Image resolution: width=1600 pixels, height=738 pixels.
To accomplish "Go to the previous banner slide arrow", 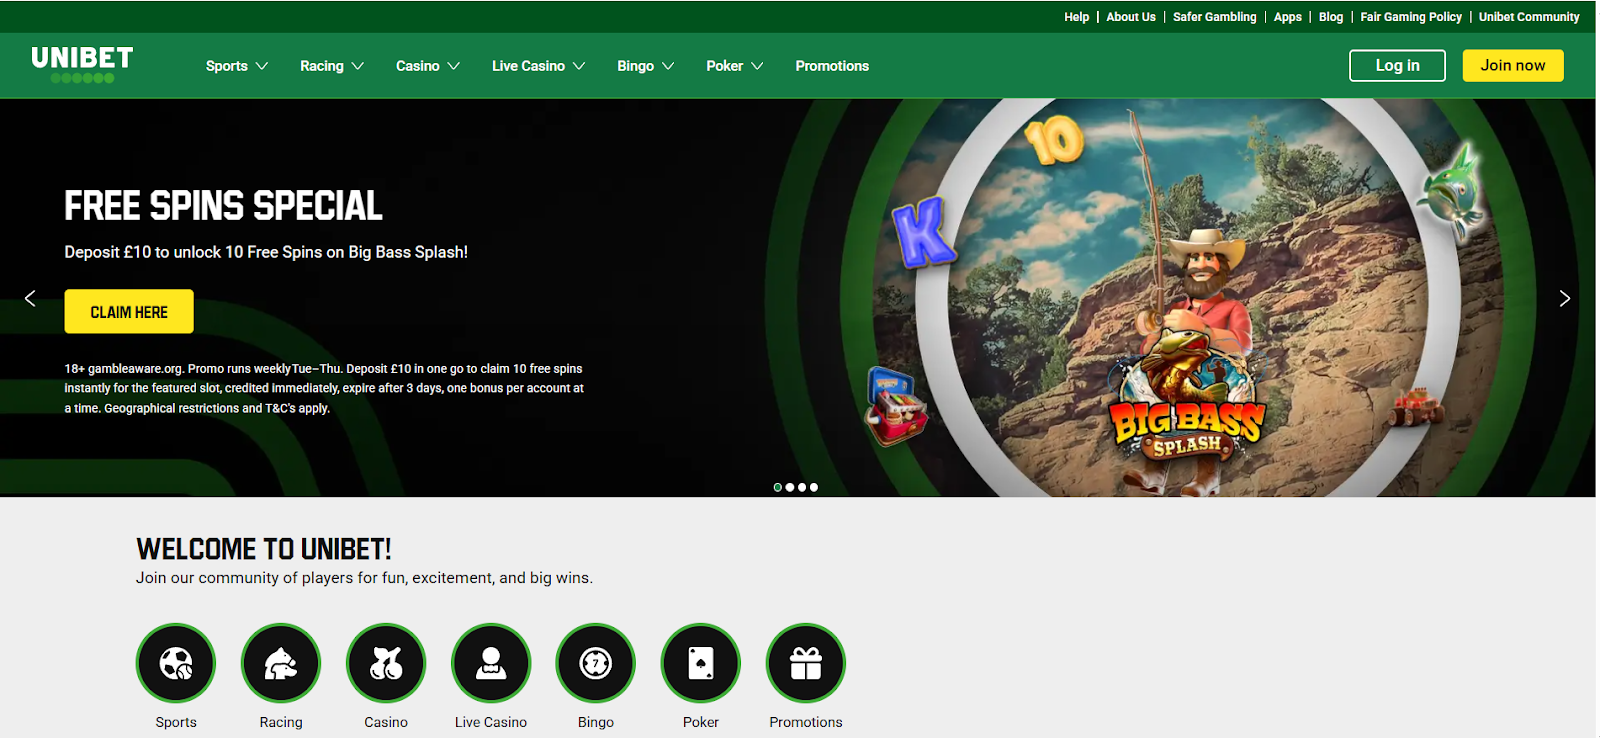I will click(30, 298).
